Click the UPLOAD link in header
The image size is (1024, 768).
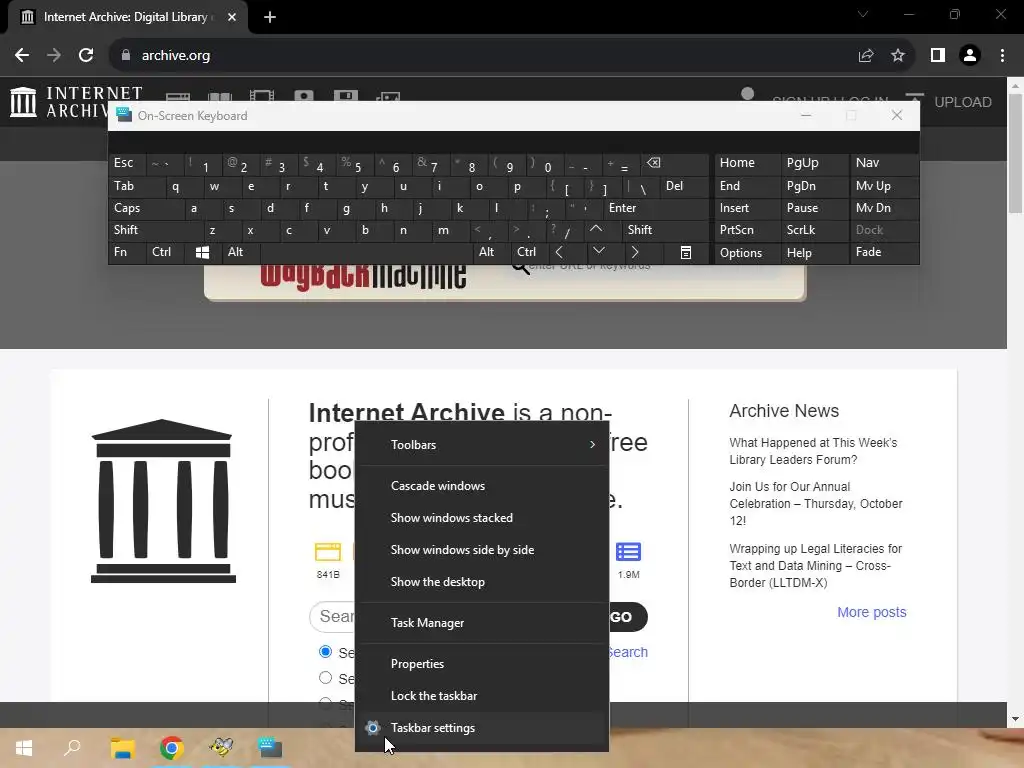click(x=963, y=103)
